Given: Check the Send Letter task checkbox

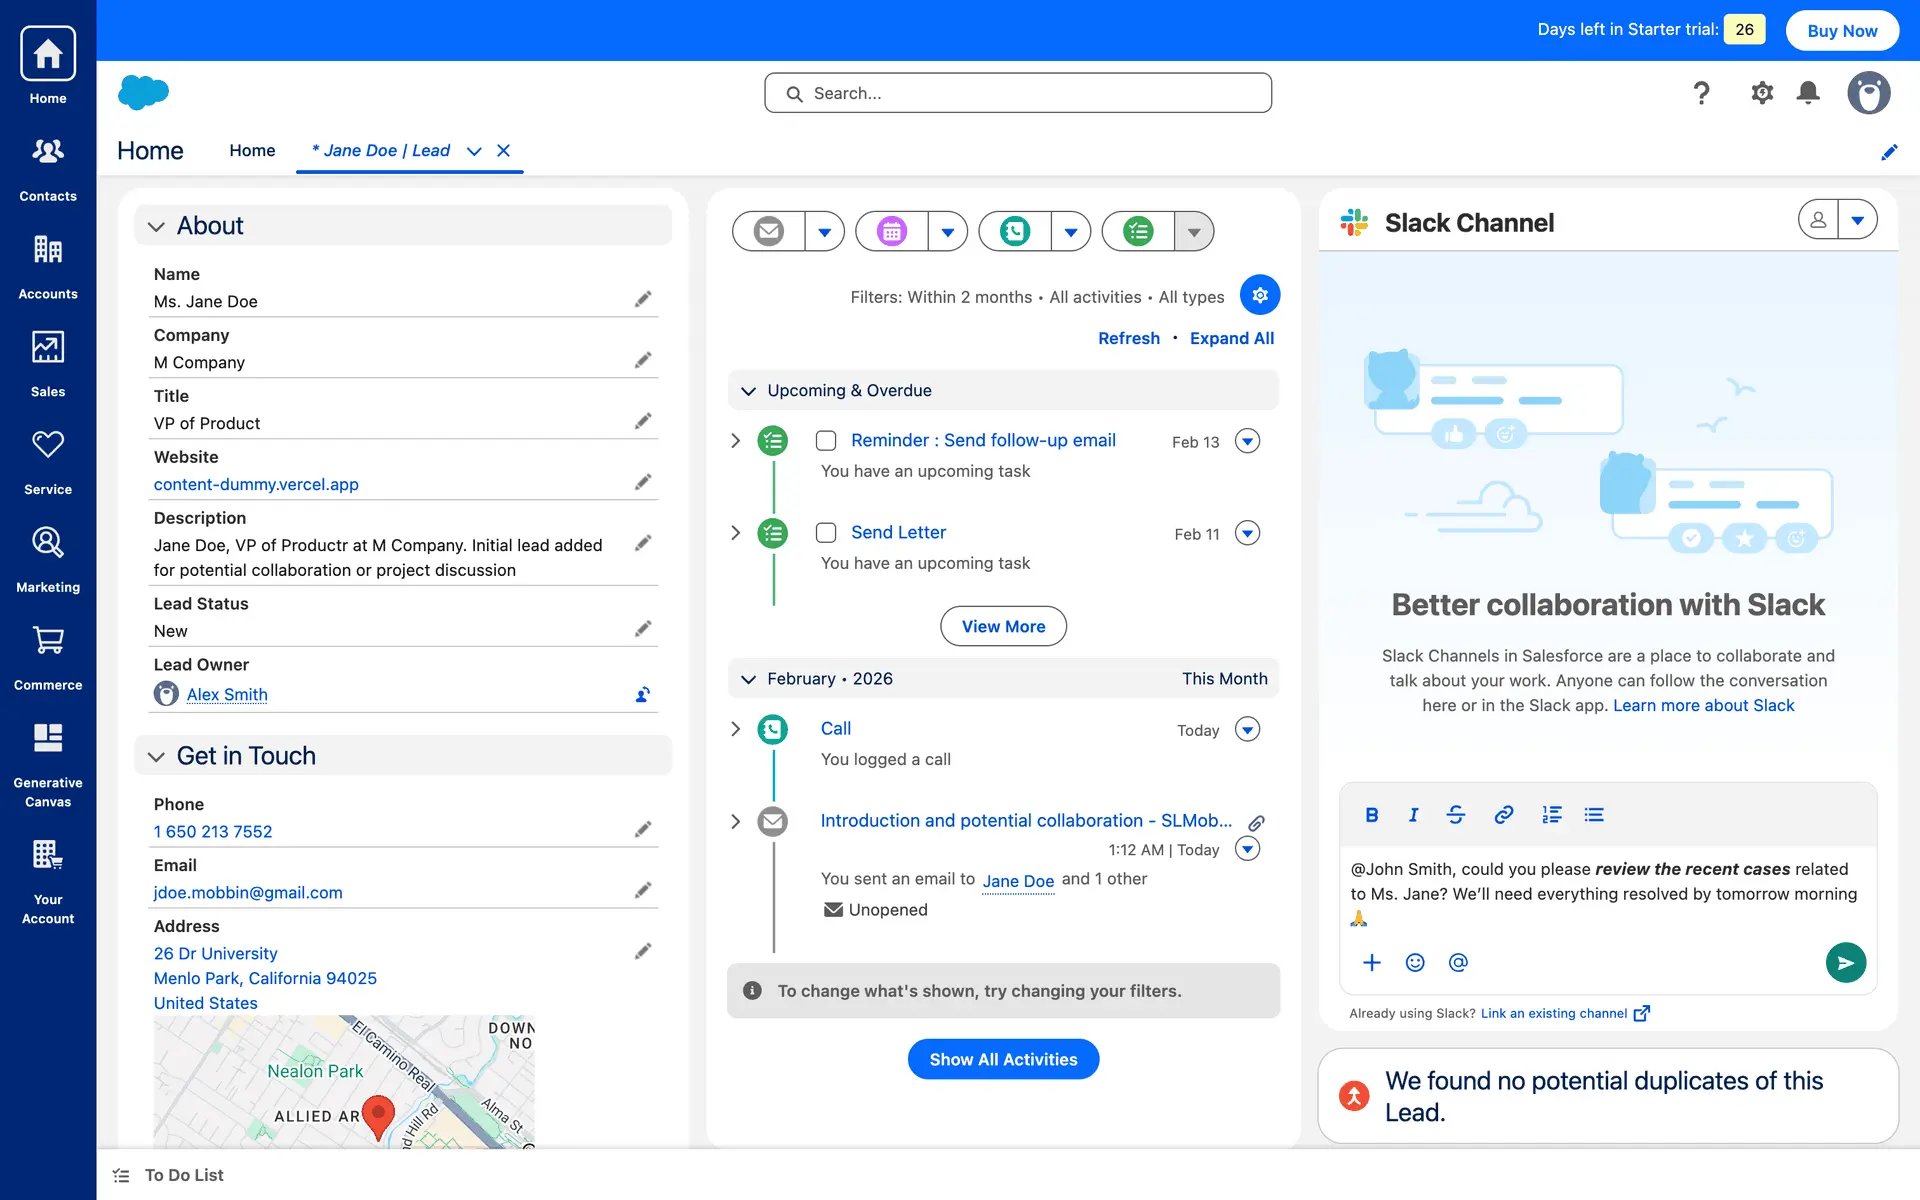Looking at the screenshot, I should click(x=826, y=533).
